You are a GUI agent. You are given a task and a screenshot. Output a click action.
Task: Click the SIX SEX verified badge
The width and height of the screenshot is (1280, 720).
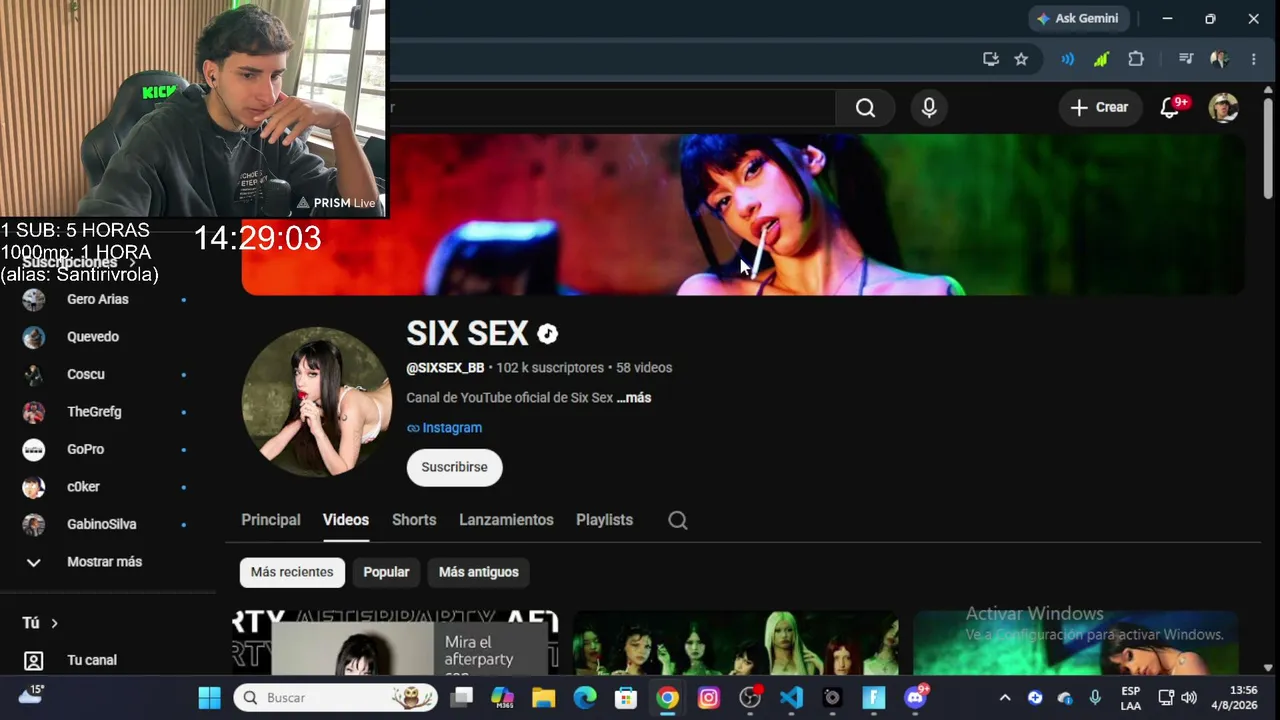tap(547, 334)
